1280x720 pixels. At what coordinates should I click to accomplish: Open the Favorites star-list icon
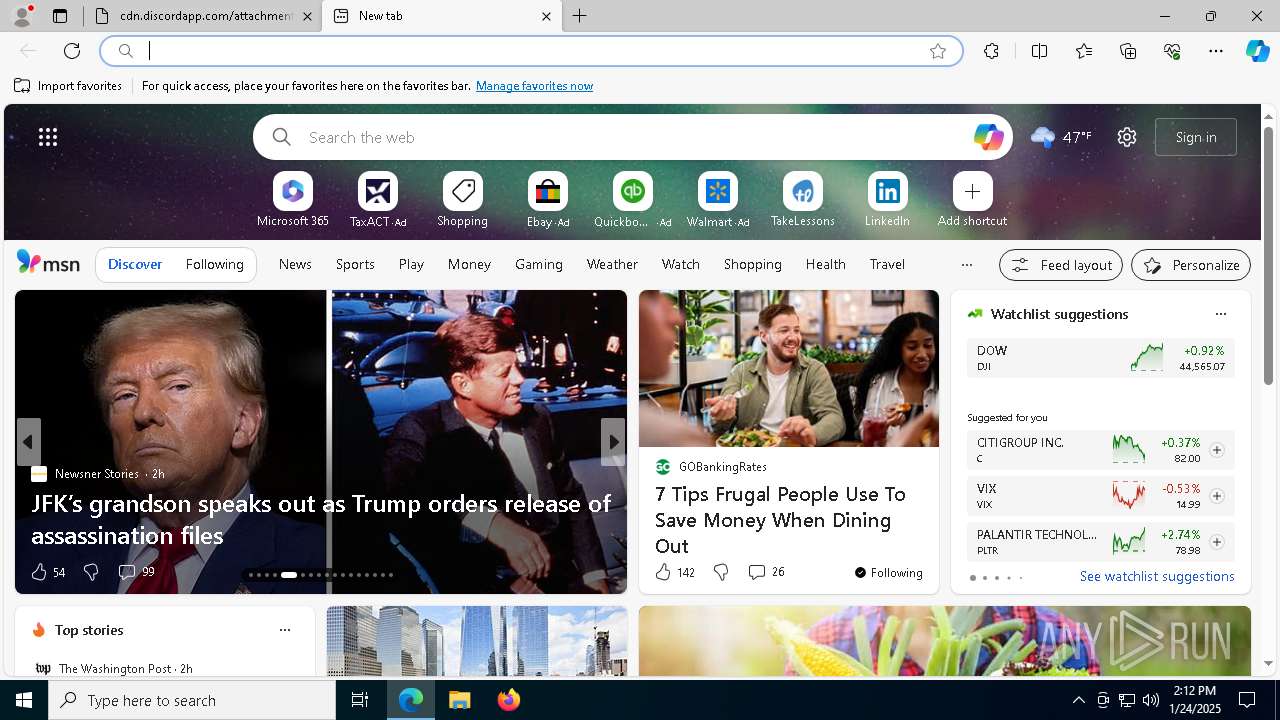[x=1084, y=51]
